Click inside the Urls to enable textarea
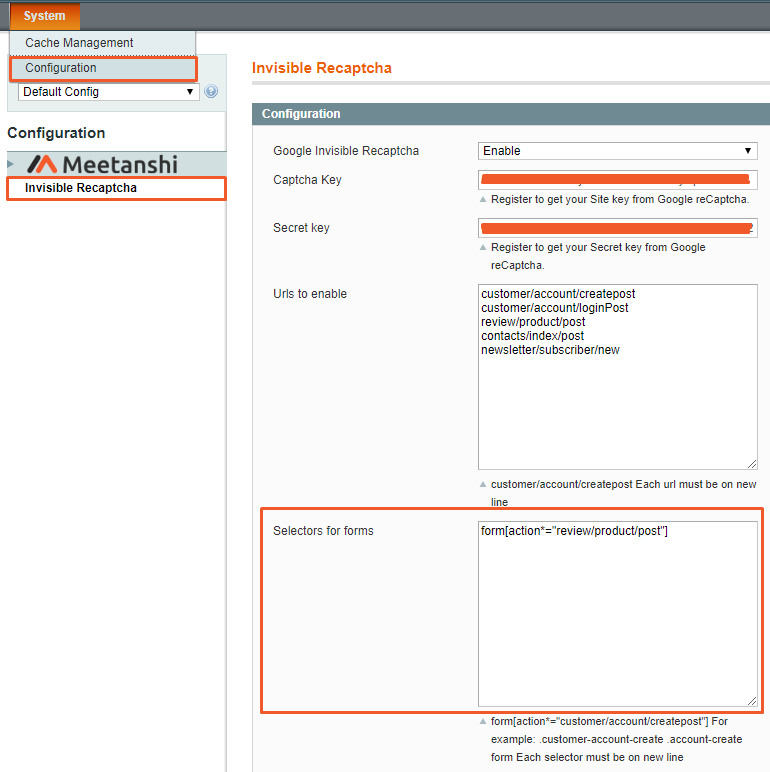Viewport: 770px width, 772px height. coord(617,377)
